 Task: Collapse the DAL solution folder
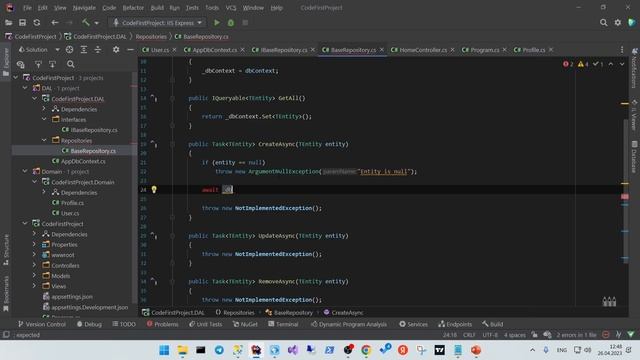coord(25,88)
